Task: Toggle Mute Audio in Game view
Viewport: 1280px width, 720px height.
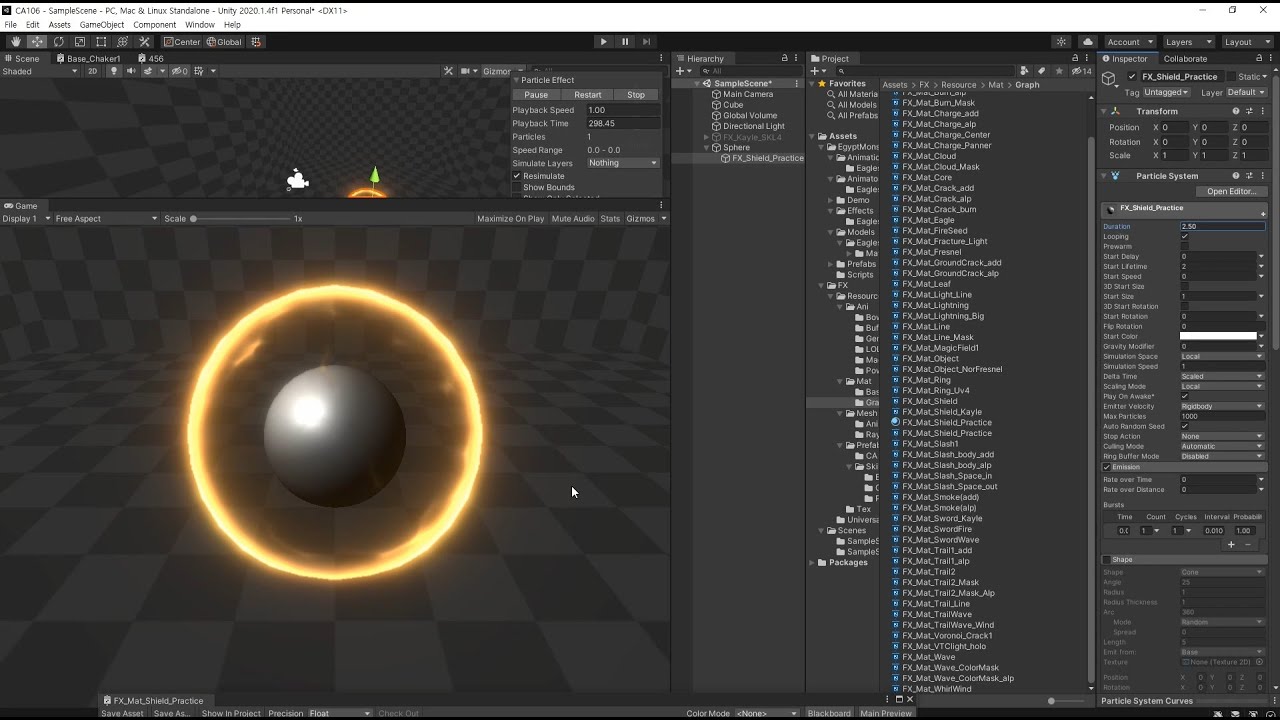Action: click(573, 219)
